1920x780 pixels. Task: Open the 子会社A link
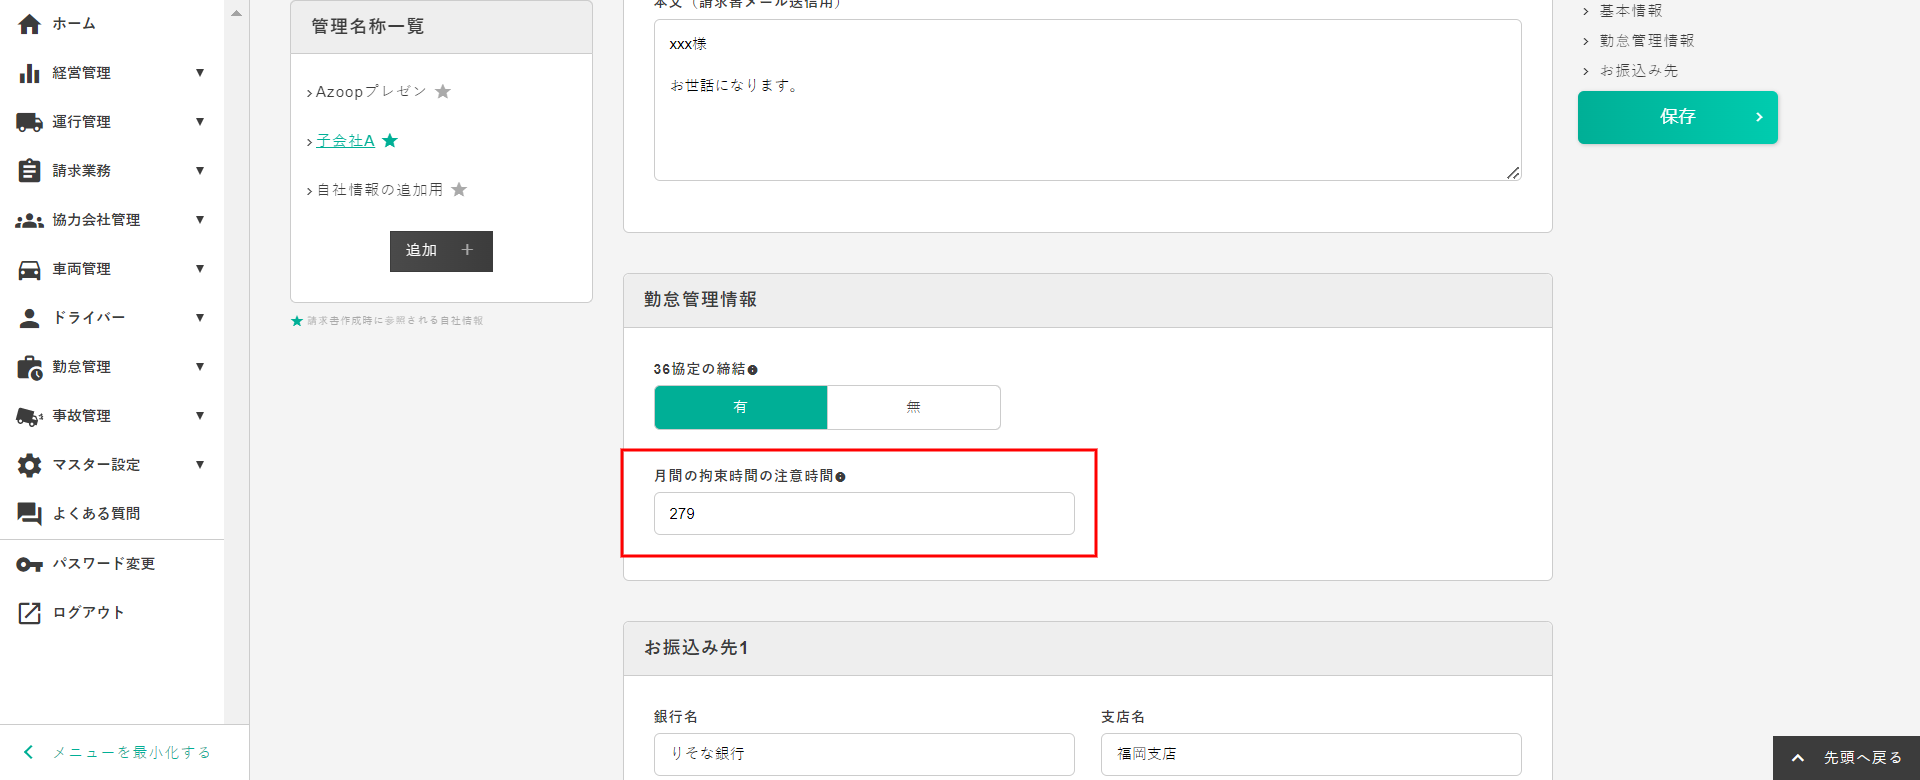tap(345, 141)
